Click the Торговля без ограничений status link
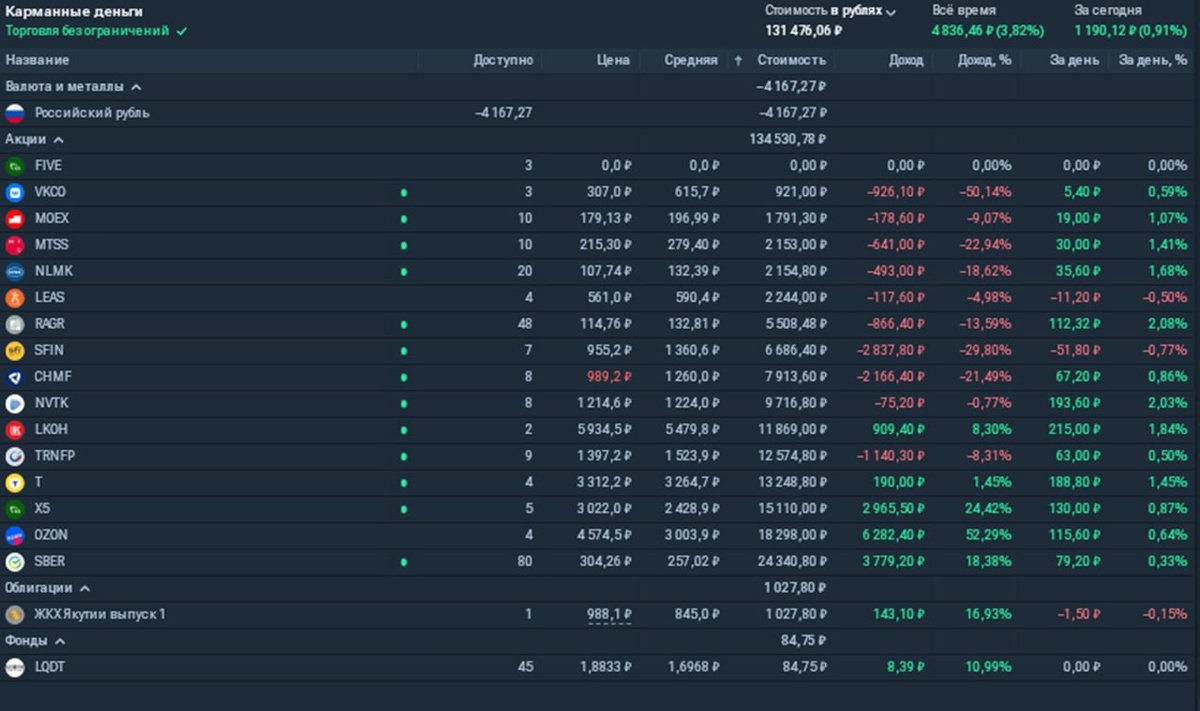Screen dimensions: 1200x711 tap(87, 32)
